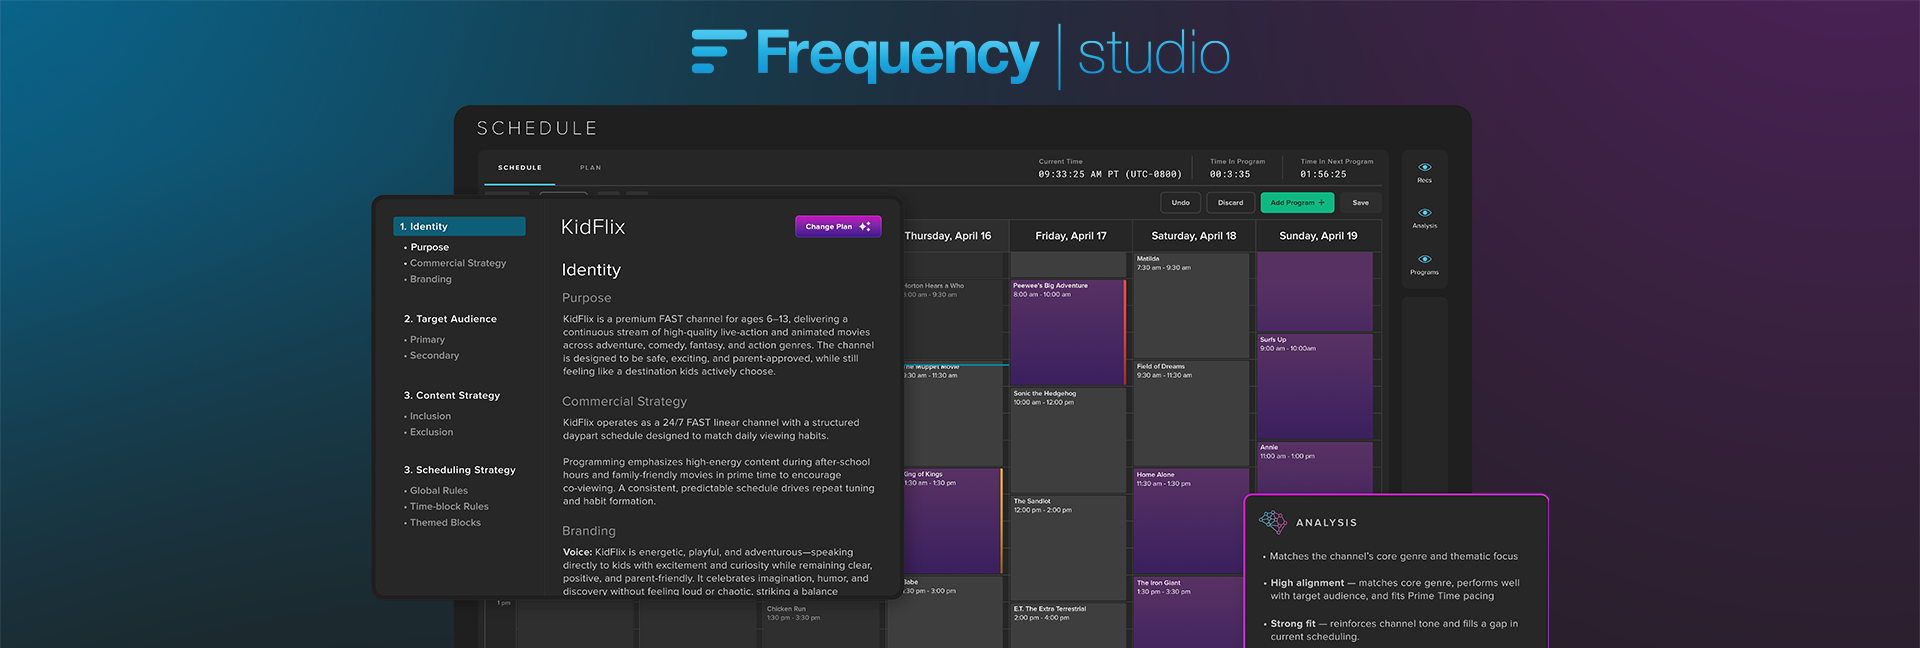Click the High alignment analysis bullet
Viewport: 1920px width, 648px height.
coord(1394,589)
